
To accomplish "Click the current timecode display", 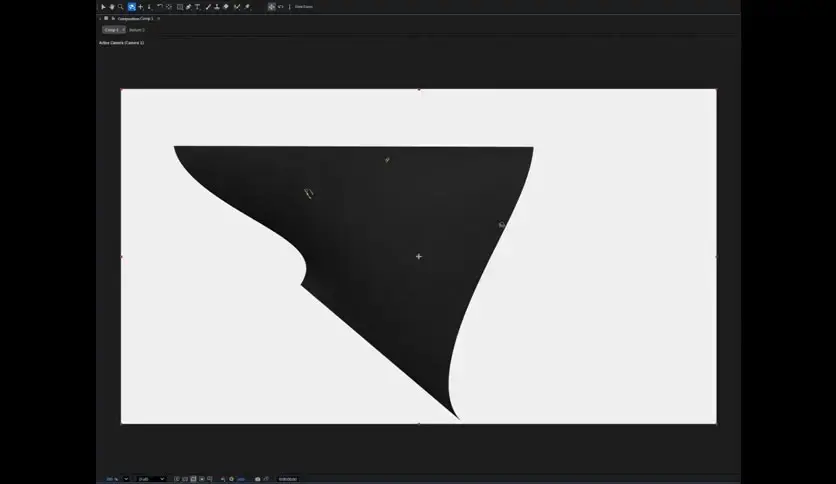I will [x=288, y=479].
